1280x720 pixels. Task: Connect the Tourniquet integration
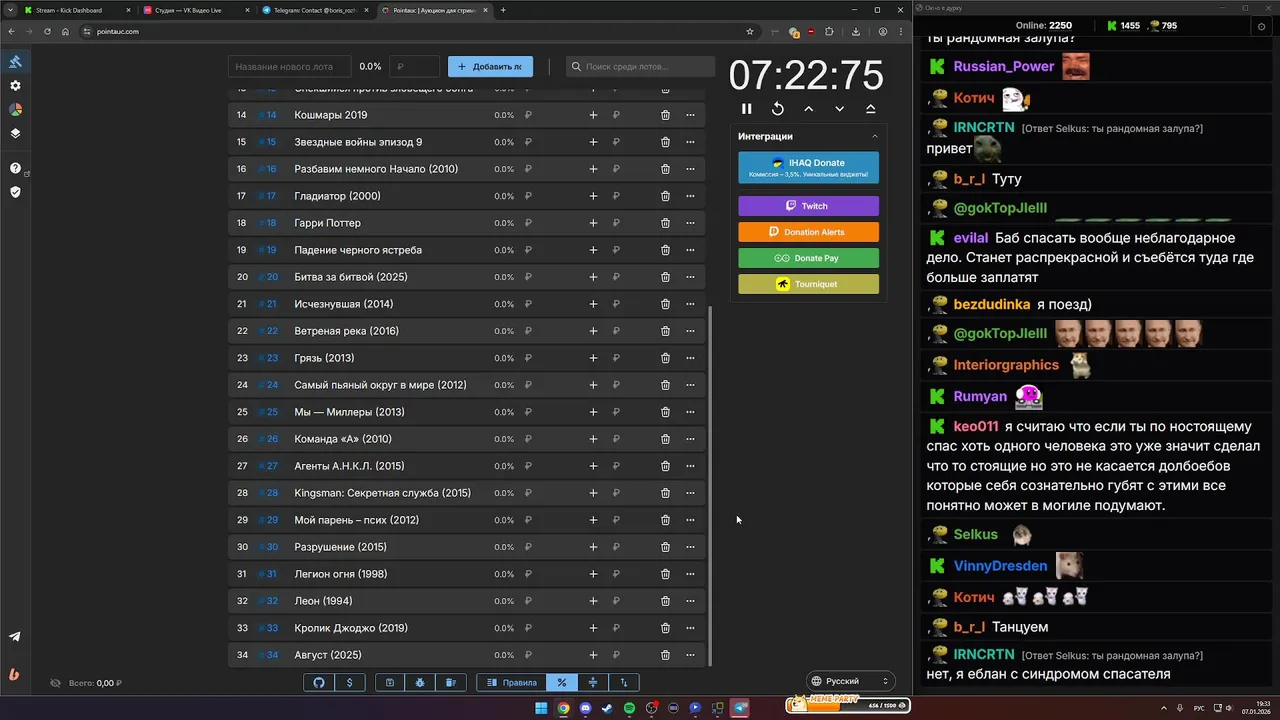(x=808, y=284)
